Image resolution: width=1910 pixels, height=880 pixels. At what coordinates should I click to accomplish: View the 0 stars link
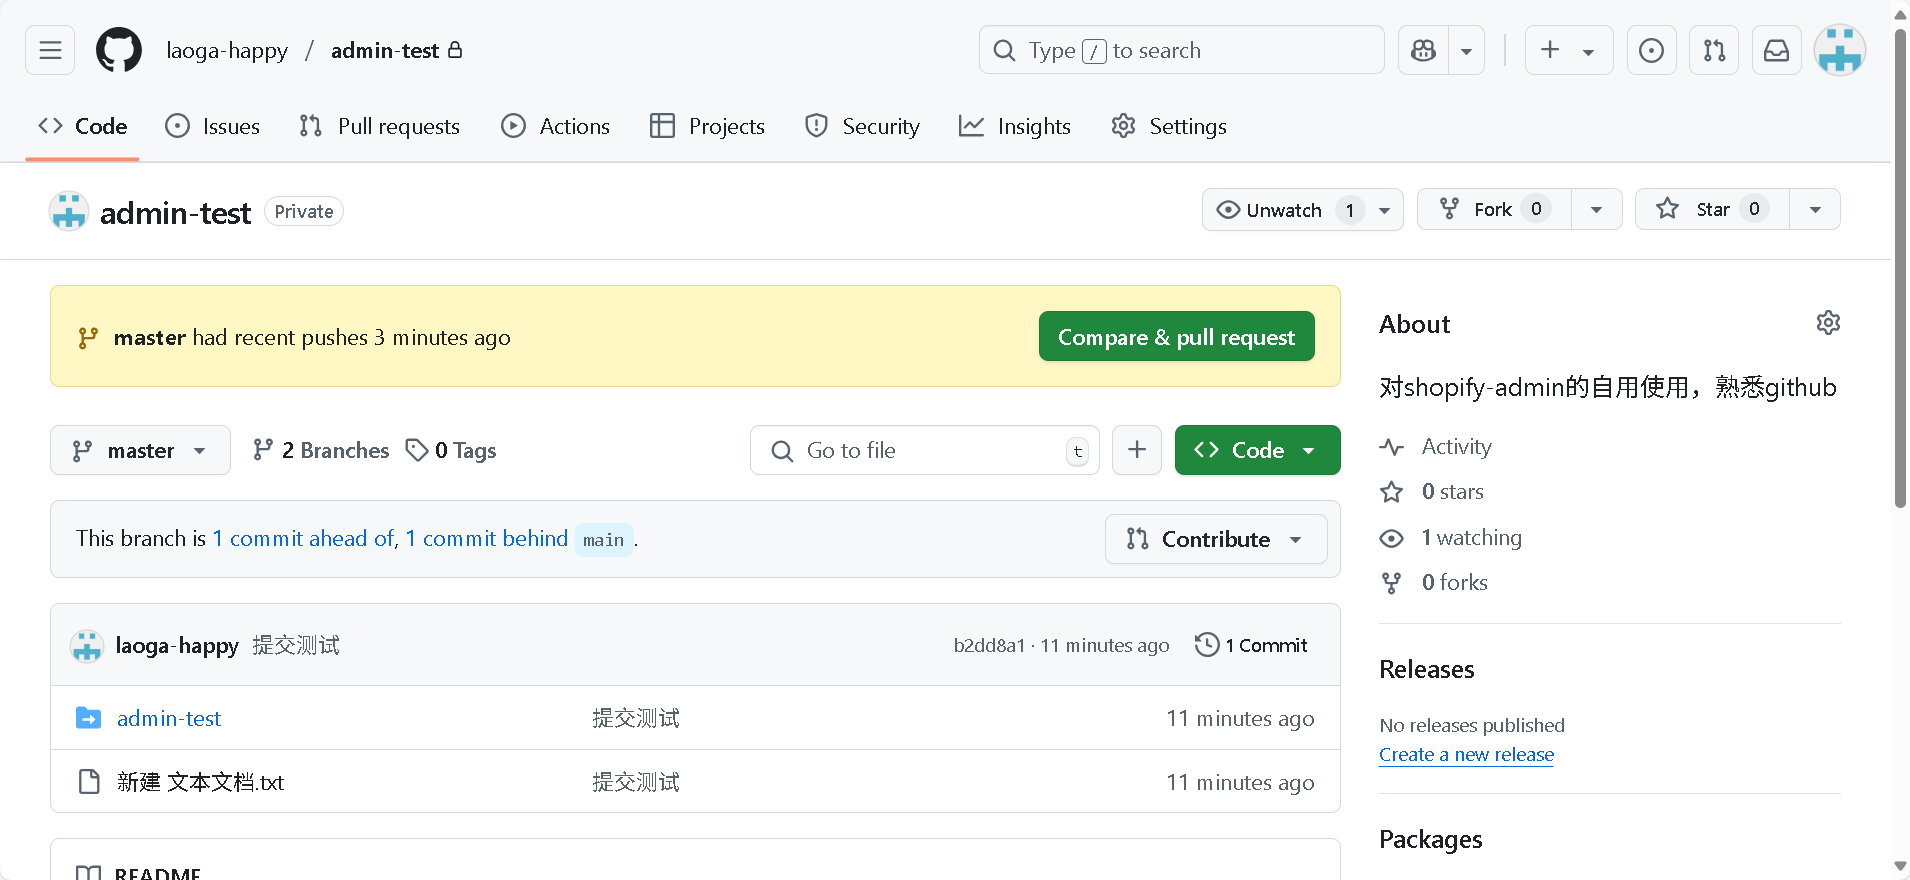[1432, 492]
